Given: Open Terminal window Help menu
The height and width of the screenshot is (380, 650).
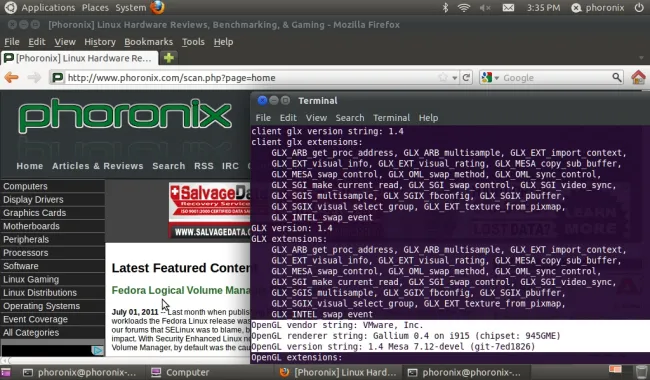Looking at the screenshot, I should point(428,118).
